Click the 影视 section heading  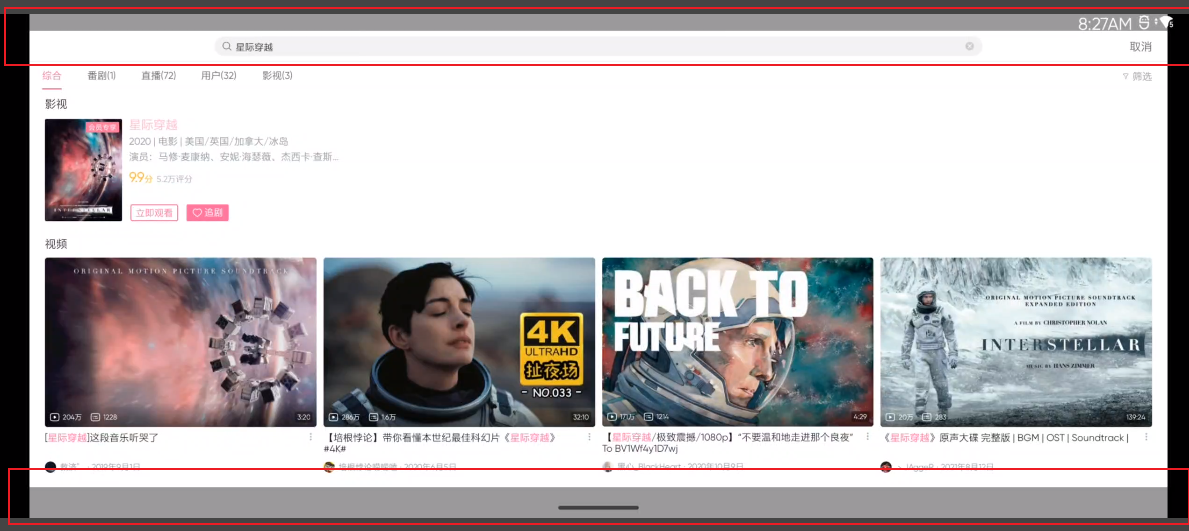tap(56, 104)
